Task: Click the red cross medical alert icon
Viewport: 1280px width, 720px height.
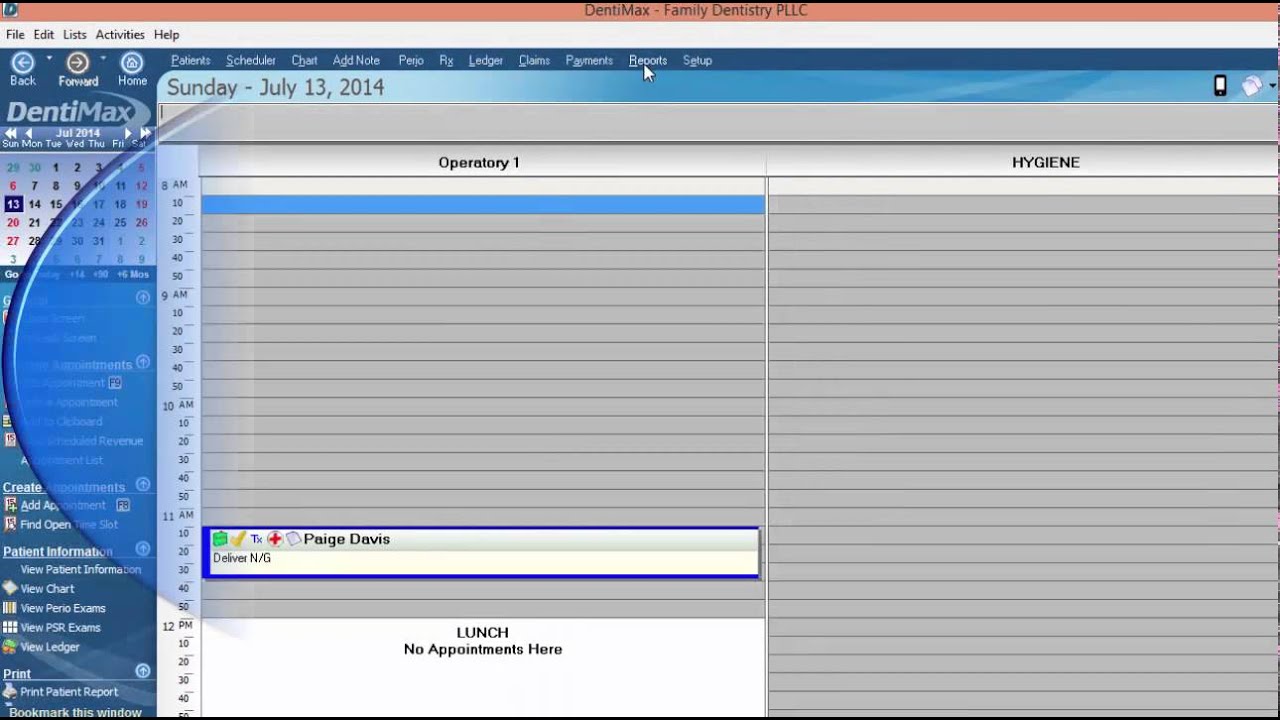Action: pyautogui.click(x=275, y=539)
